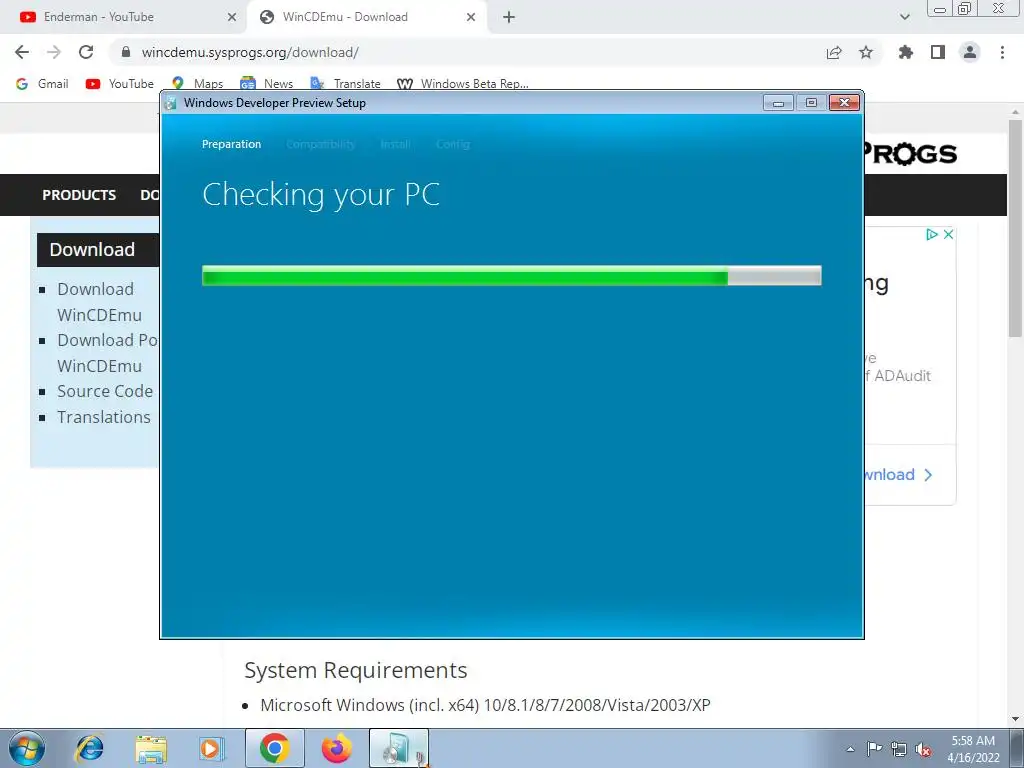The height and width of the screenshot is (768, 1024).
Task: Share this page using the share icon
Action: tap(834, 52)
